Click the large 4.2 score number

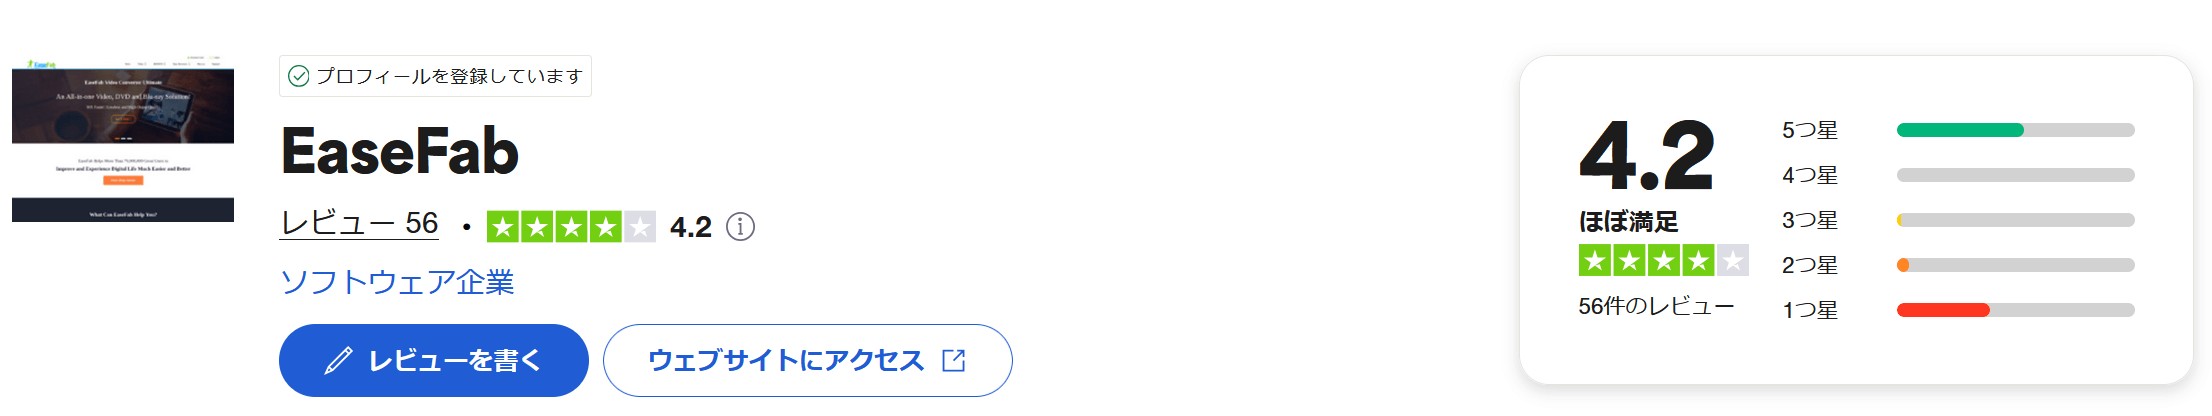pyautogui.click(x=1647, y=155)
